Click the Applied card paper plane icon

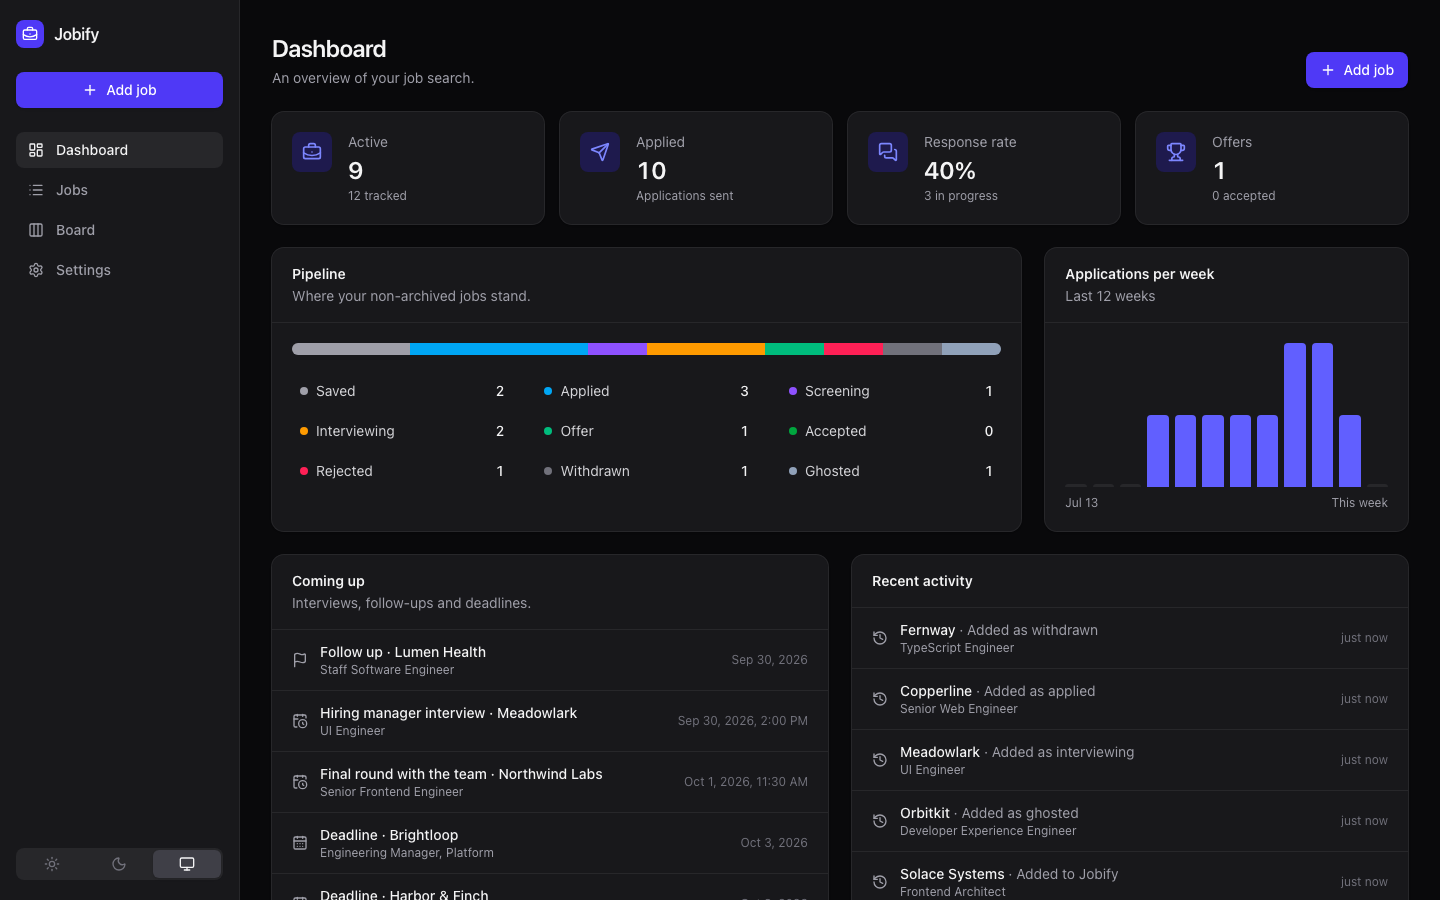point(600,152)
